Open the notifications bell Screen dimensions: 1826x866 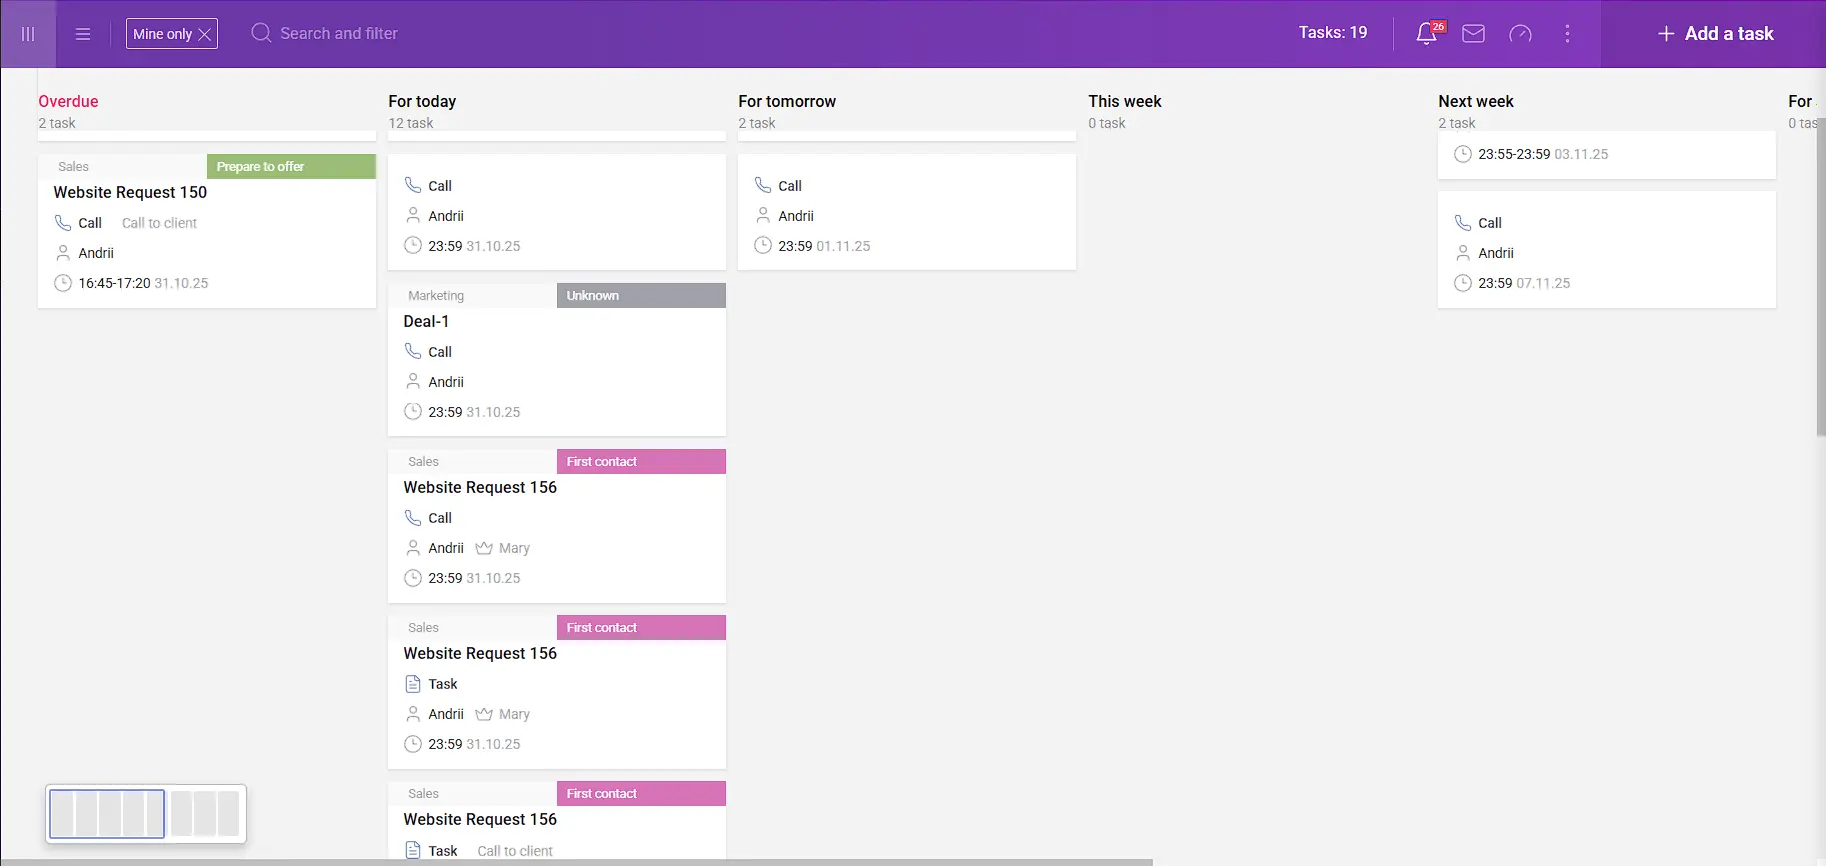pyautogui.click(x=1427, y=34)
